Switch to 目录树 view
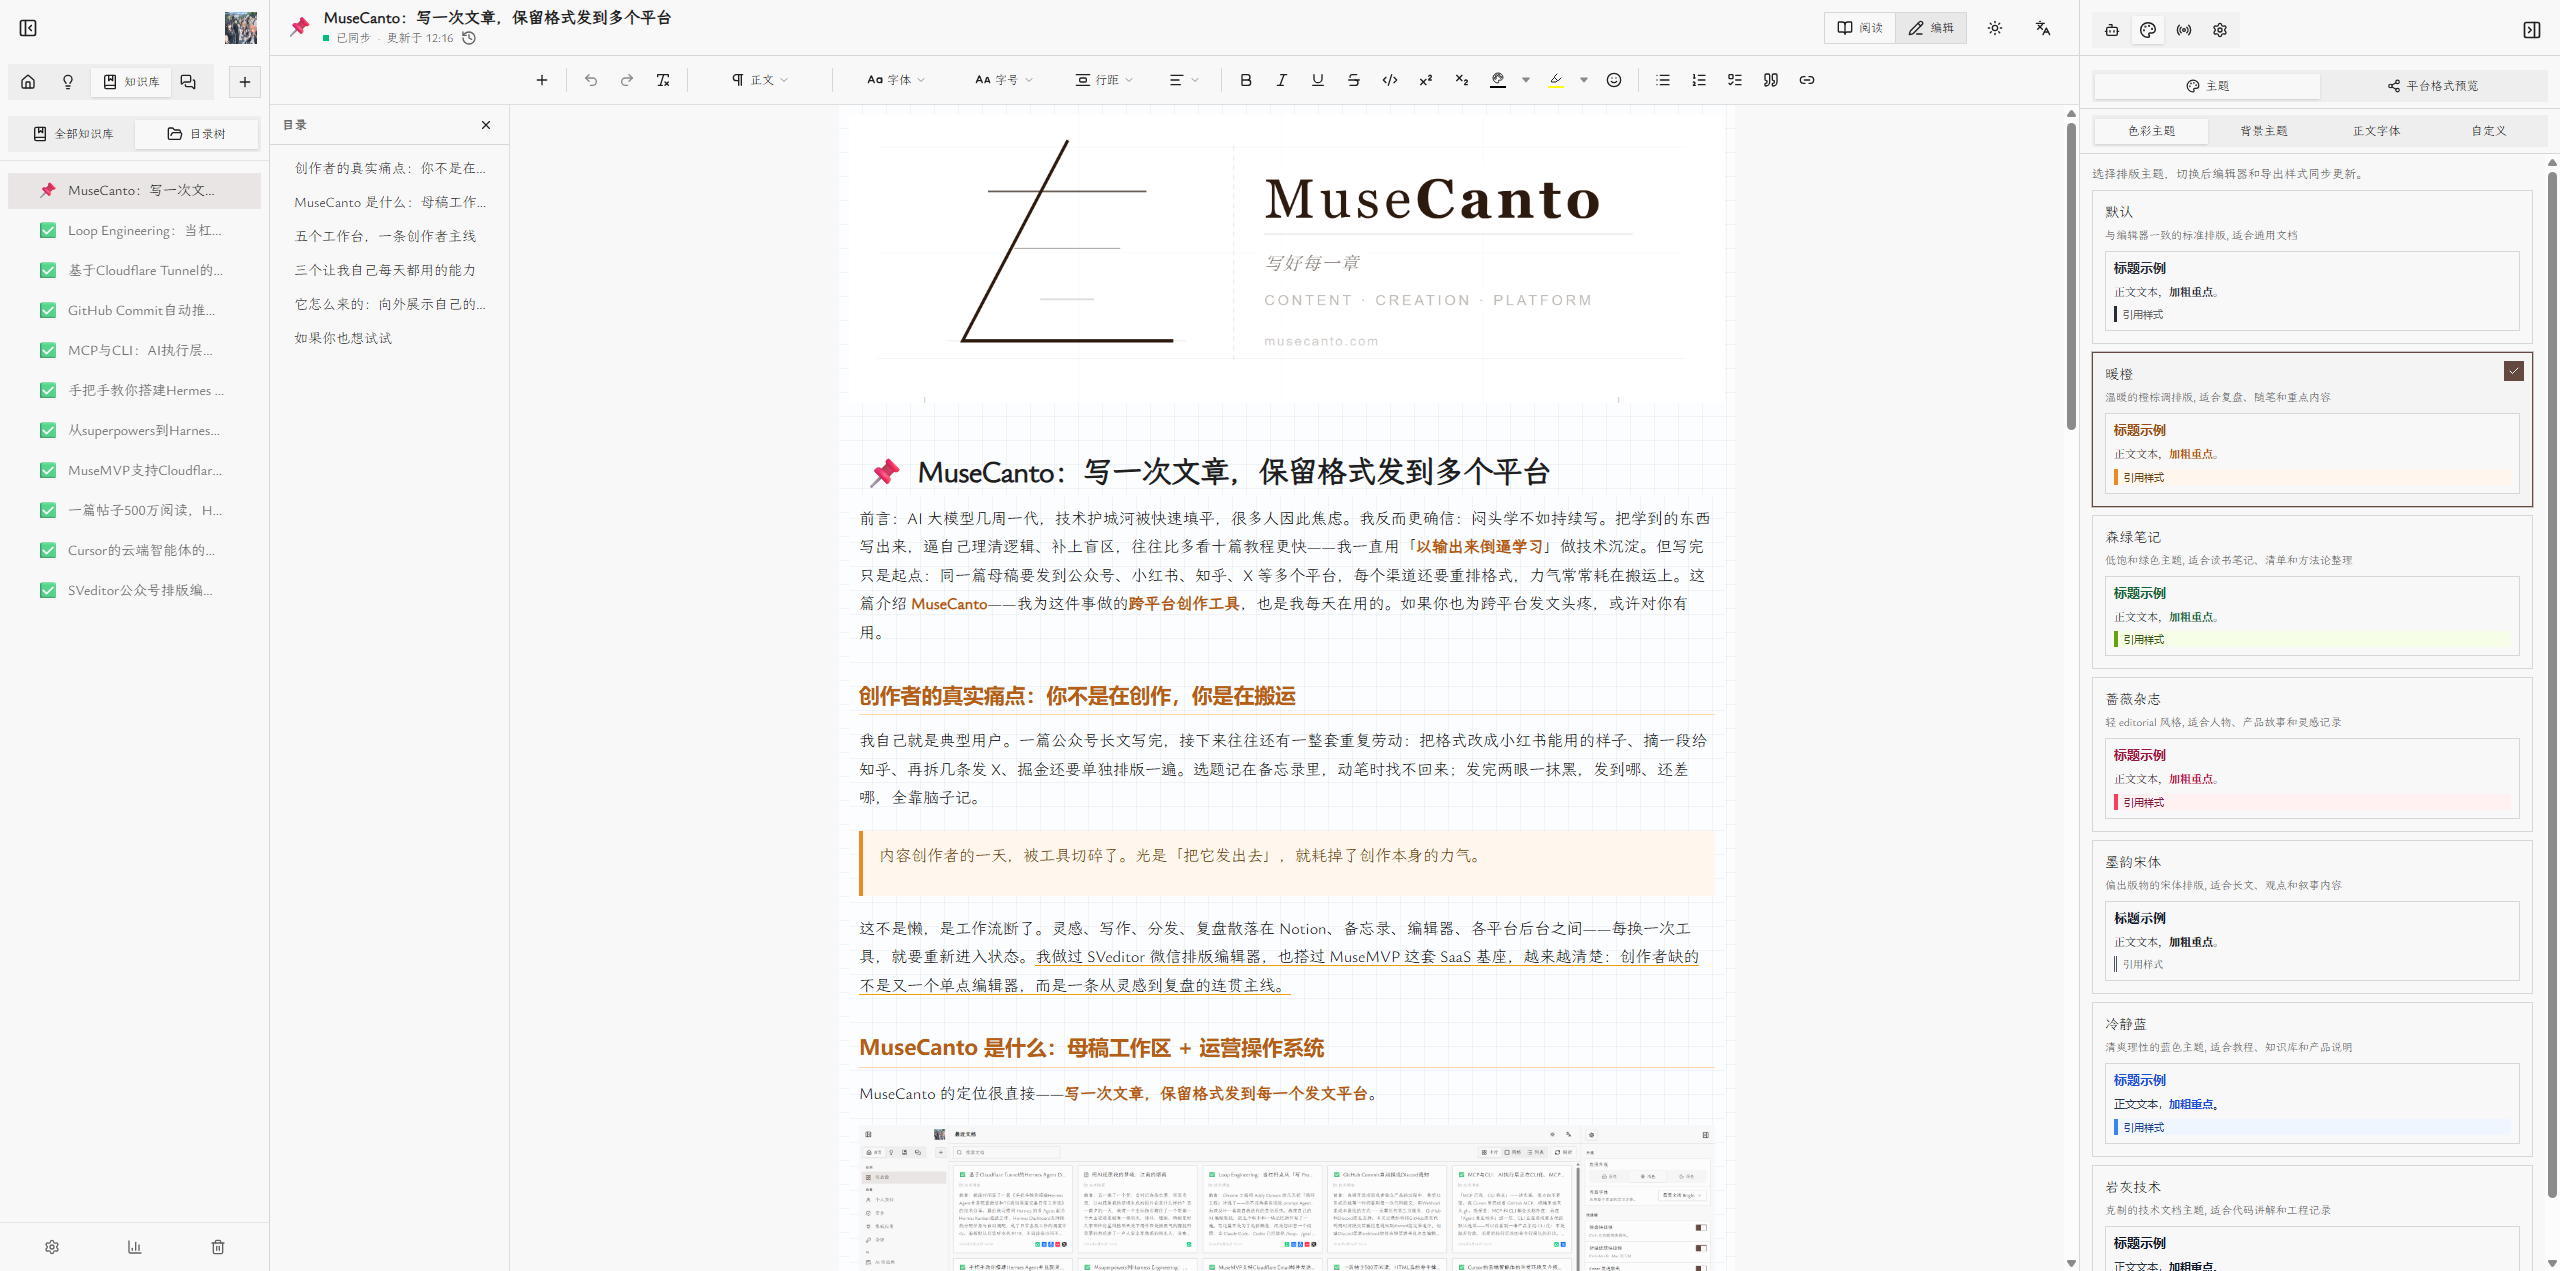The image size is (2560, 1271). click(x=196, y=134)
